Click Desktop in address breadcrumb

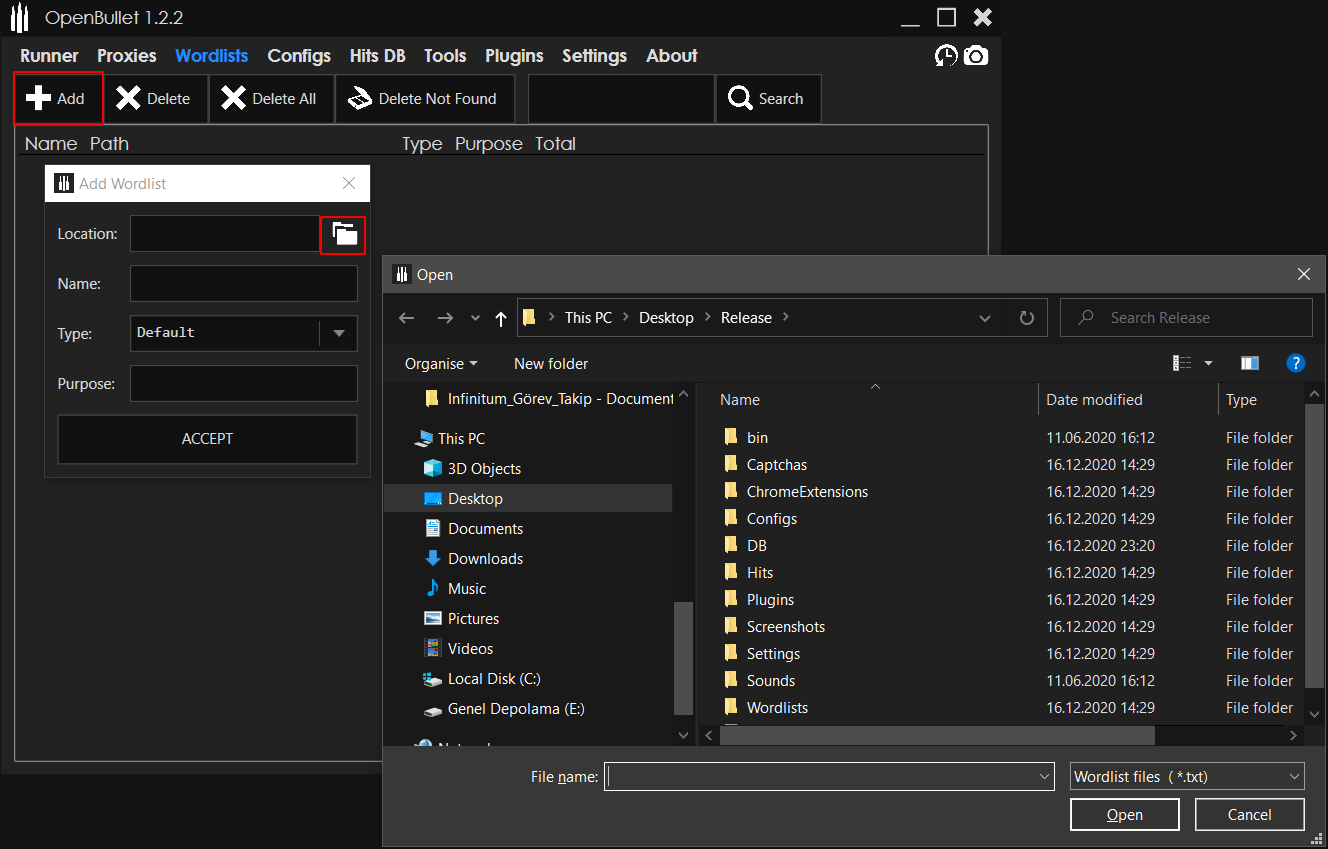[666, 318]
